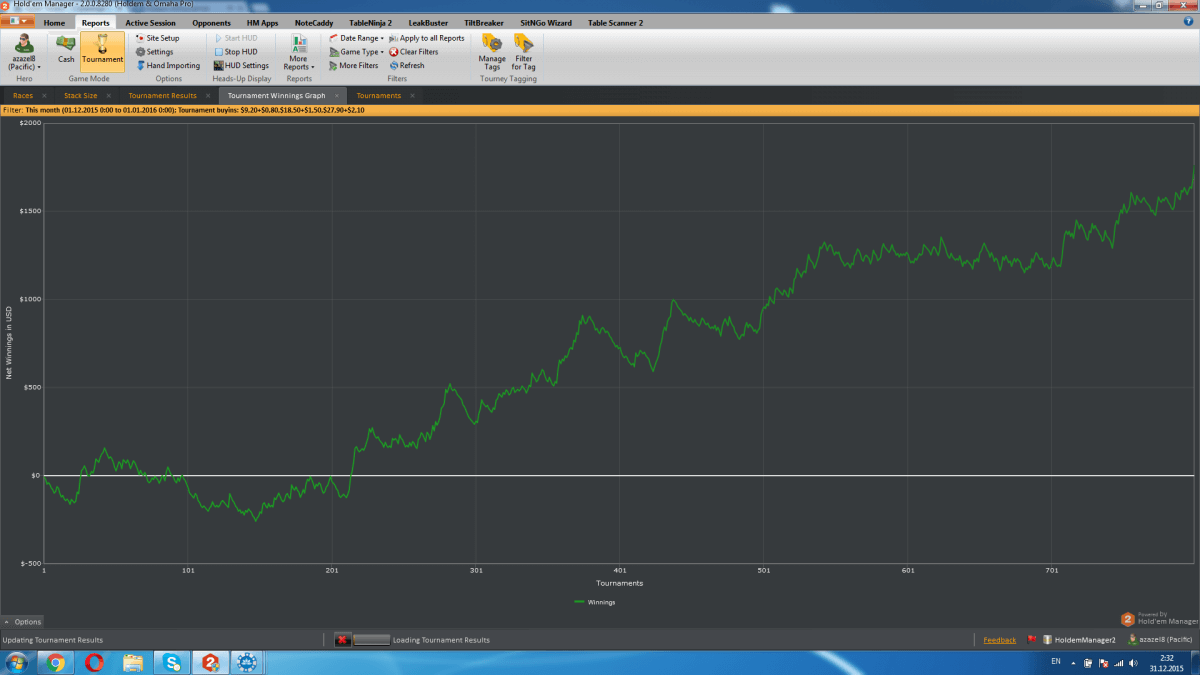Open Manage Tags
The height and width of the screenshot is (675, 1200).
(492, 51)
